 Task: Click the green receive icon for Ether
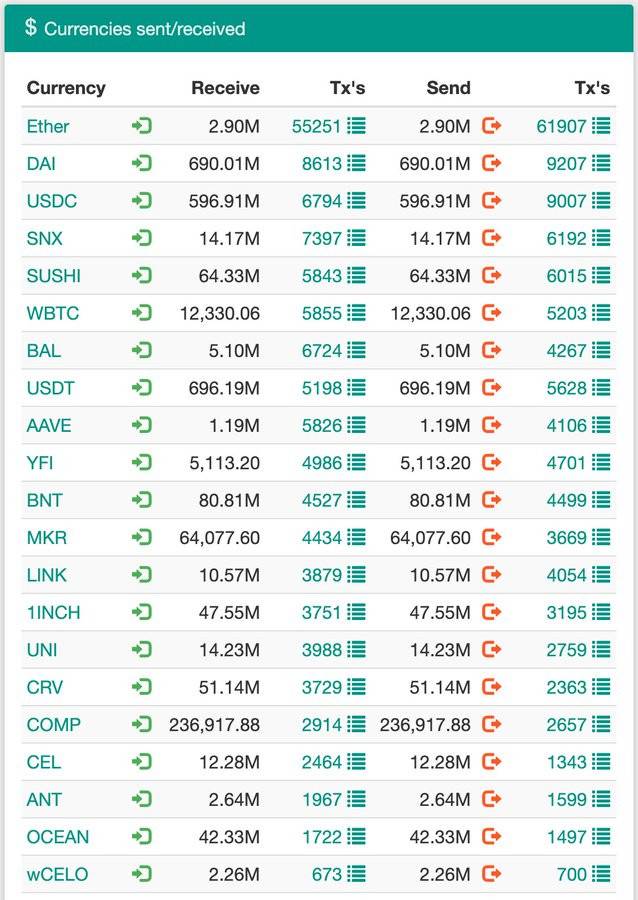(142, 126)
